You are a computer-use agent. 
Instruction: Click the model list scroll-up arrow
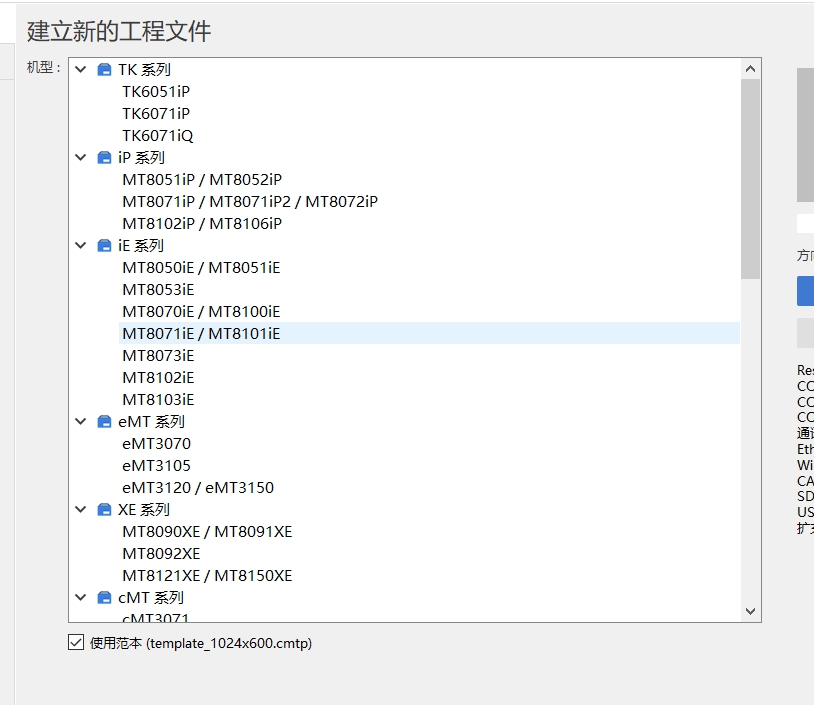[x=750, y=69]
